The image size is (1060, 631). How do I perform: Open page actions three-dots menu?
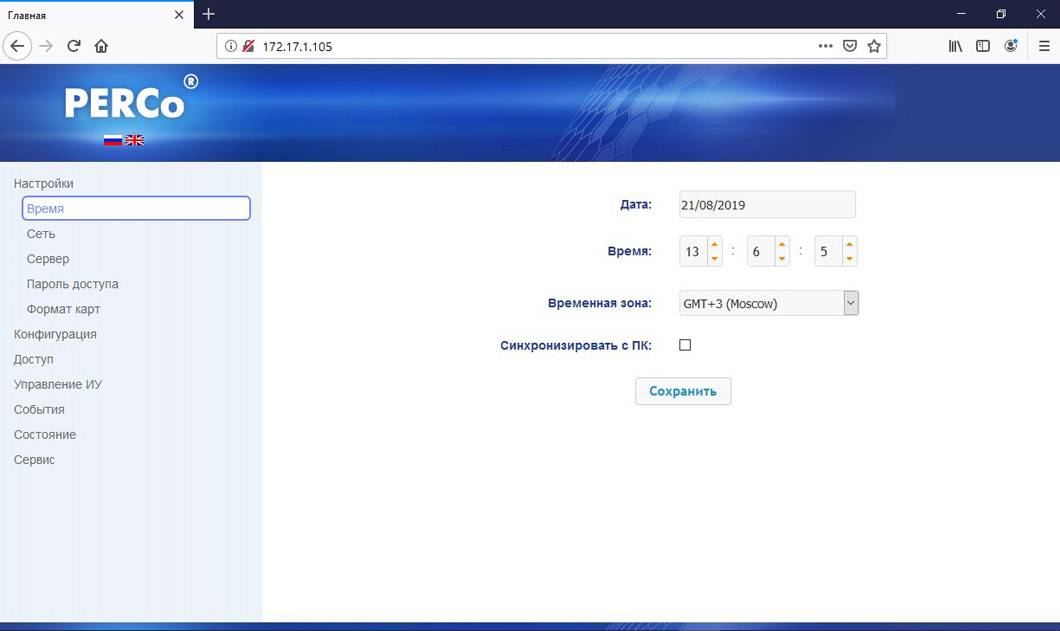825,46
